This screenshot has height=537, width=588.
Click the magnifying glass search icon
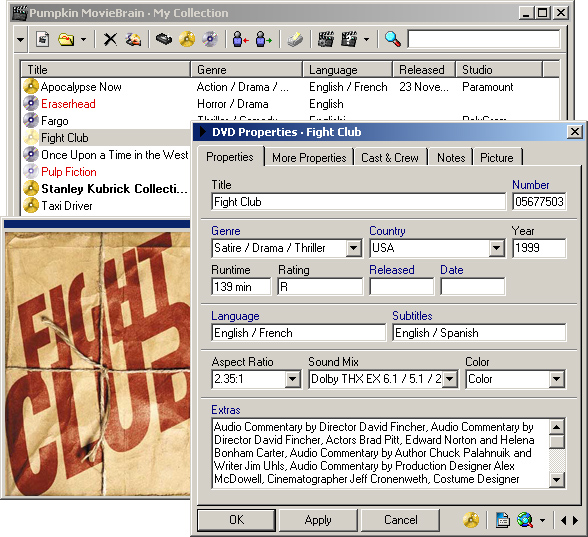tap(393, 39)
